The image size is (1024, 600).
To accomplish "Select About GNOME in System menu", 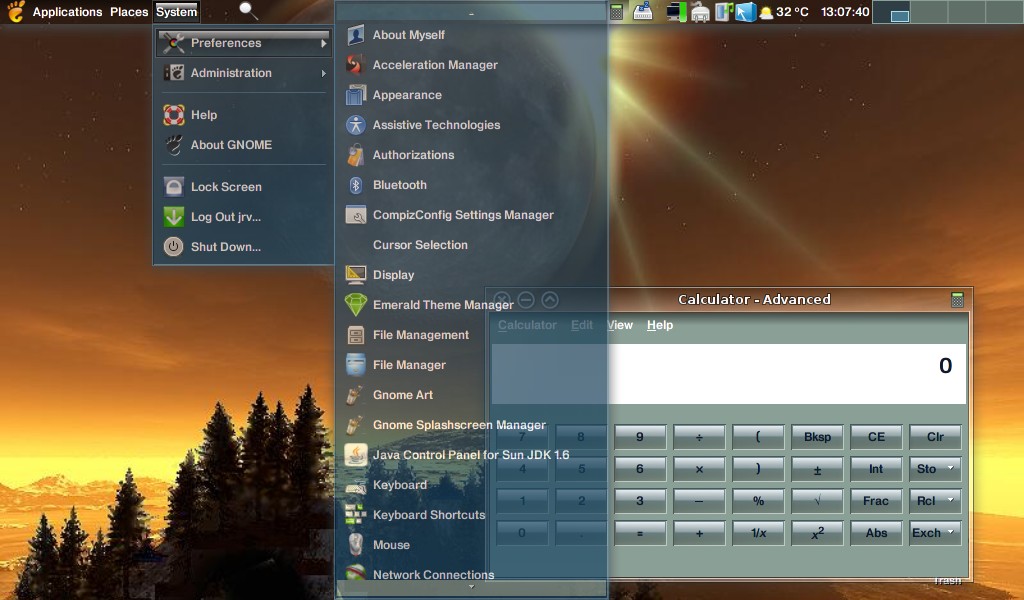I will [244, 145].
